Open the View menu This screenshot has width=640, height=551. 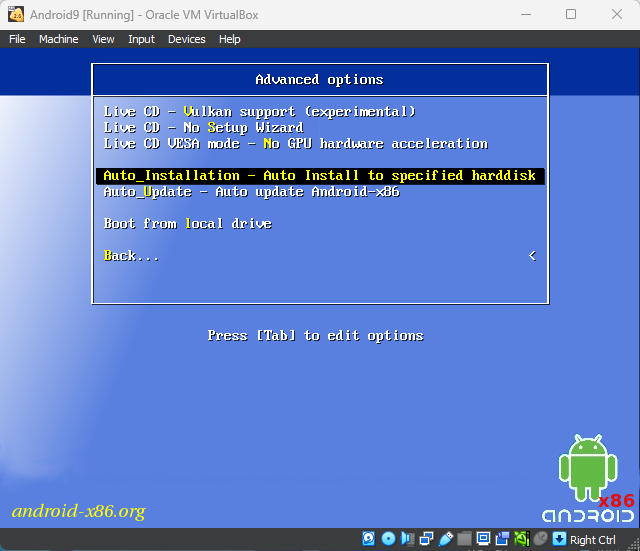click(x=103, y=39)
